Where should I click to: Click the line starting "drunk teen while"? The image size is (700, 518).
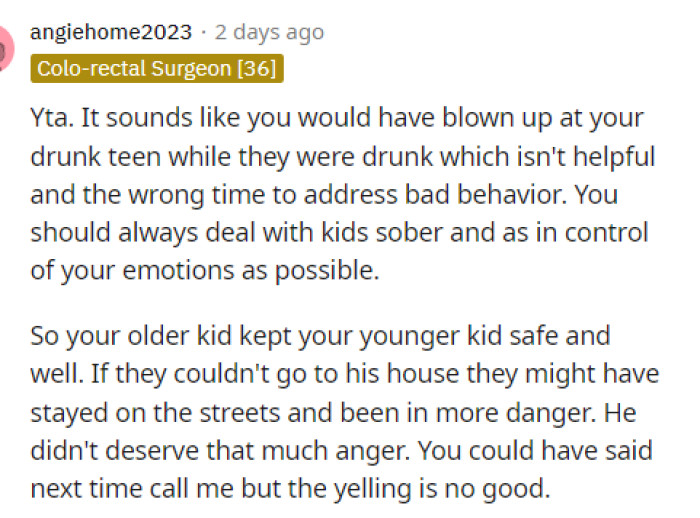click(342, 156)
